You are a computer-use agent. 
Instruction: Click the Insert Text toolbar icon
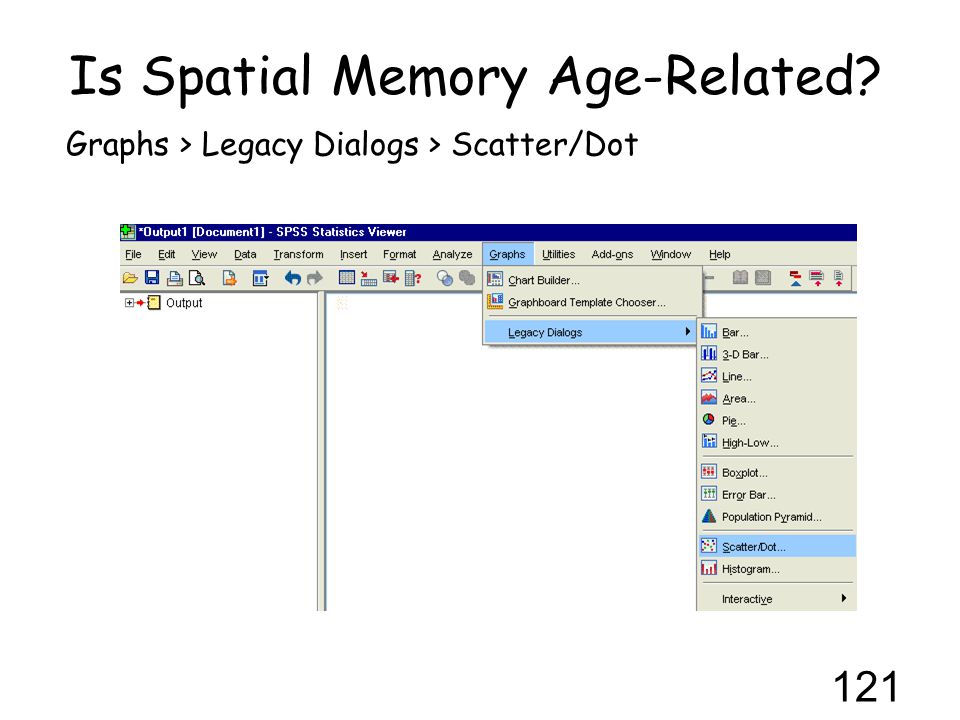[x=839, y=279]
